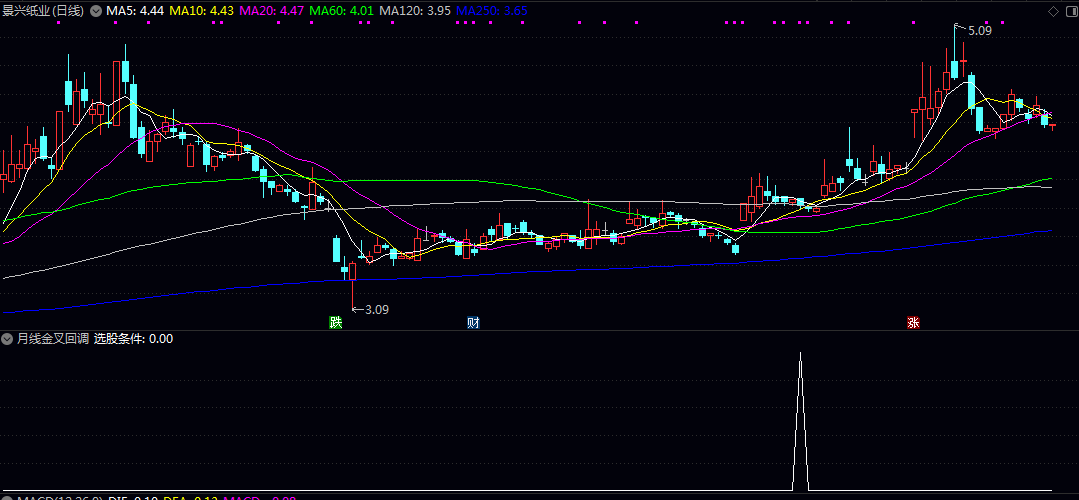Click the diamond icon at top right
The width and height of the screenshot is (1079, 500).
pyautogui.click(x=1052, y=10)
